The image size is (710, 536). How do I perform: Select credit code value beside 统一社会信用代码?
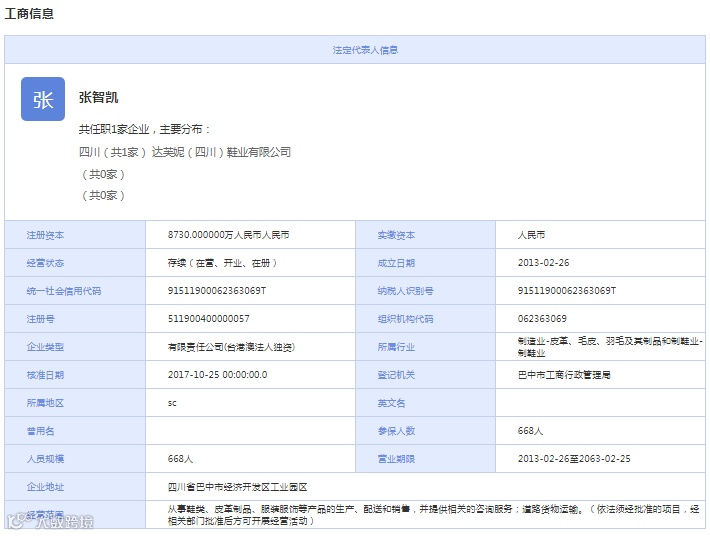tap(217, 291)
